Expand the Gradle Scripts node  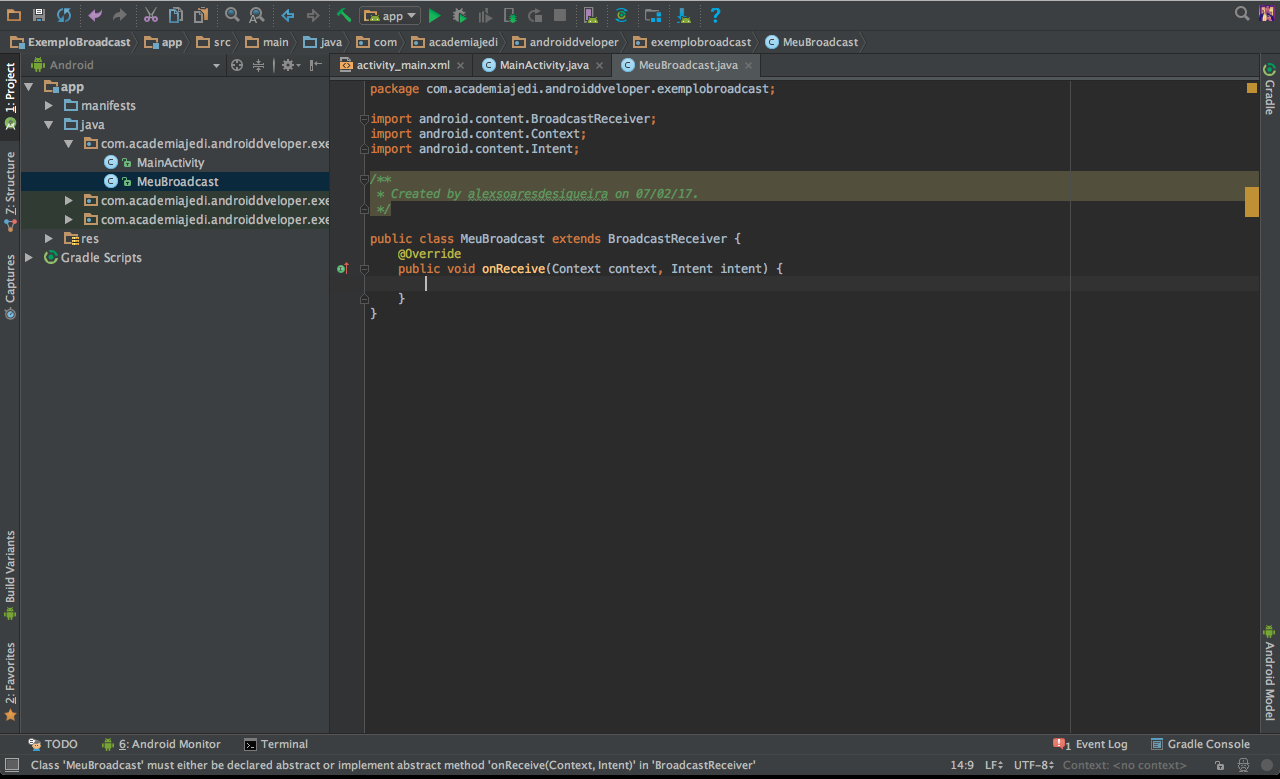30,257
